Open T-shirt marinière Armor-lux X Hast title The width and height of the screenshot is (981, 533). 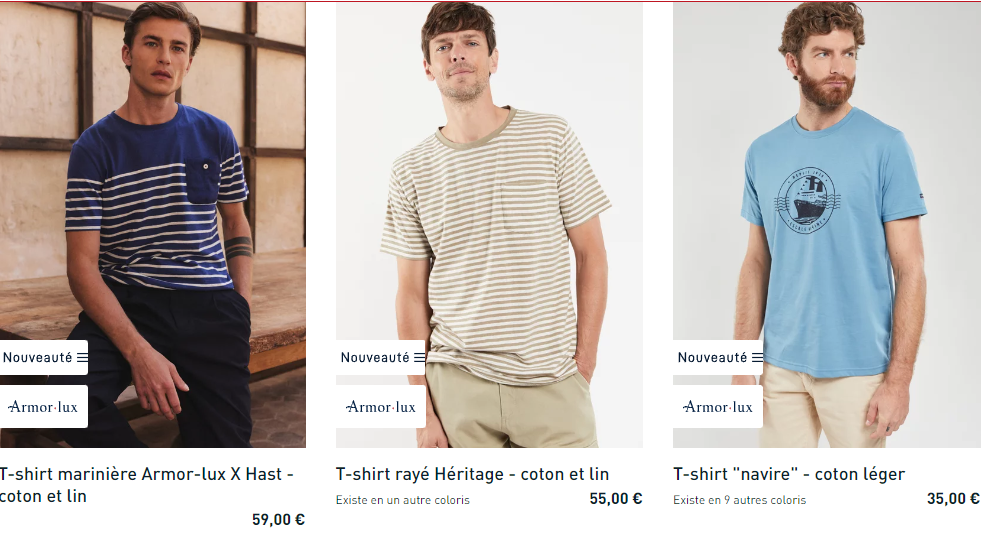146,485
